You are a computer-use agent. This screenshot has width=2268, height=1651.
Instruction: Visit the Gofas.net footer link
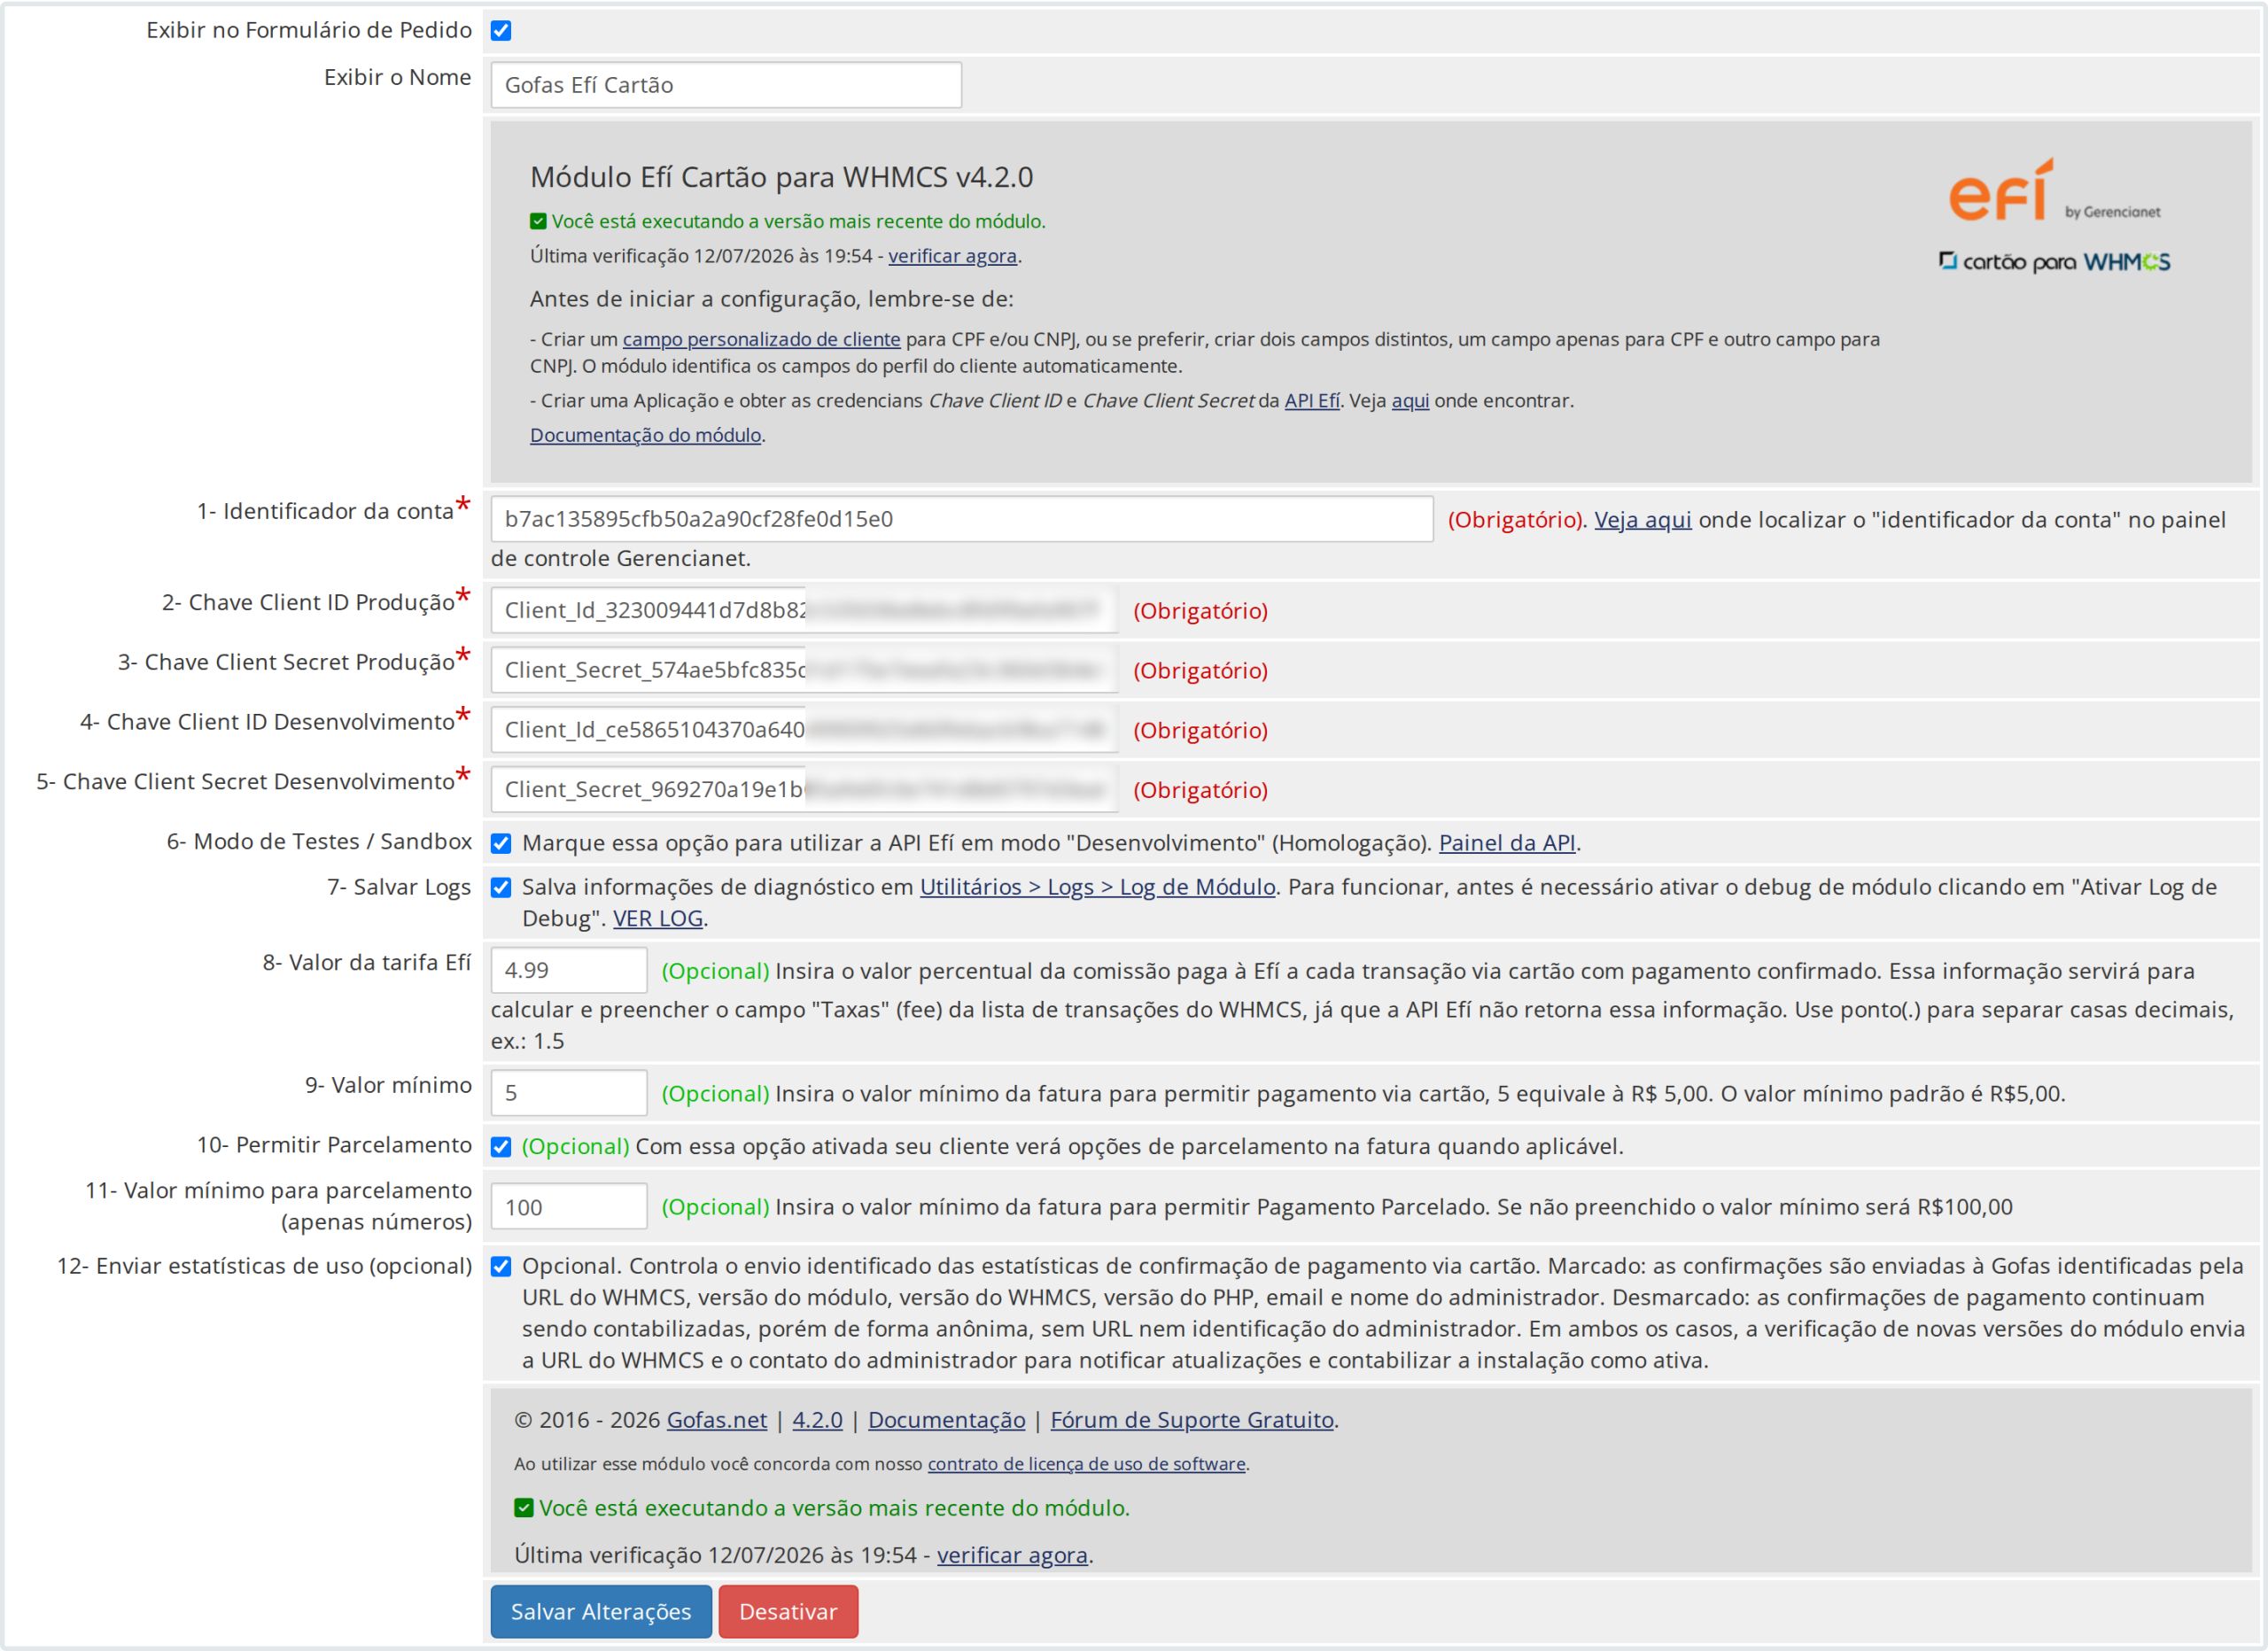(716, 1420)
